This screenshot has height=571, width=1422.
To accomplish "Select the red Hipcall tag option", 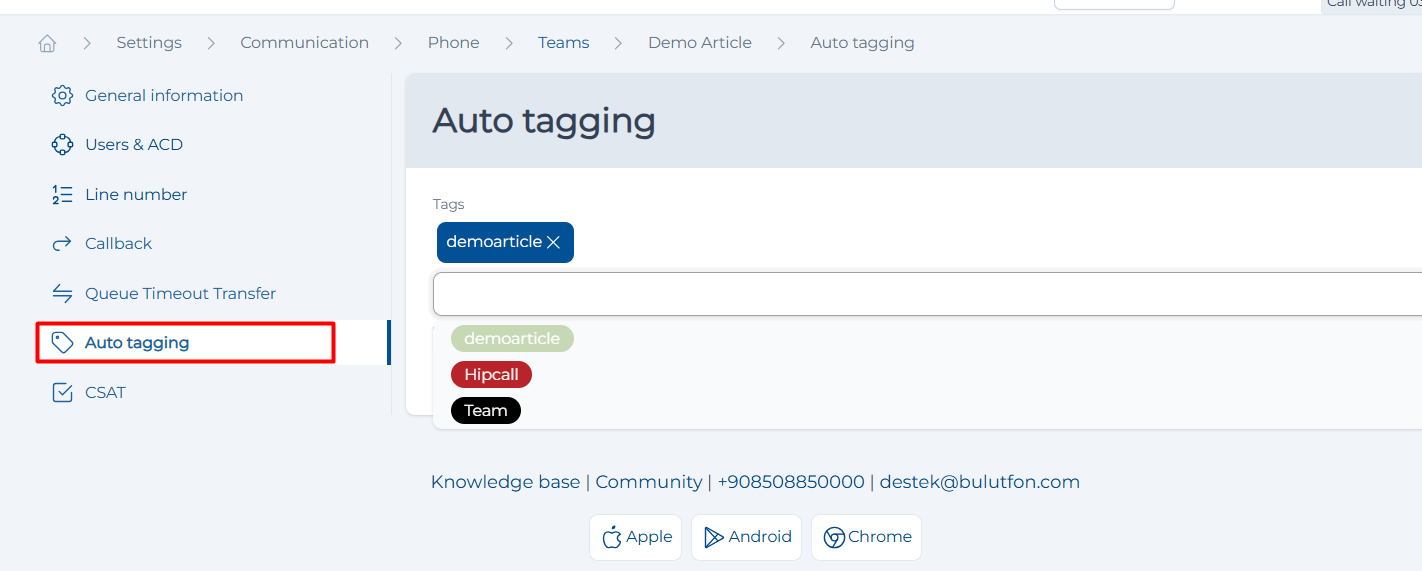I will click(x=491, y=375).
